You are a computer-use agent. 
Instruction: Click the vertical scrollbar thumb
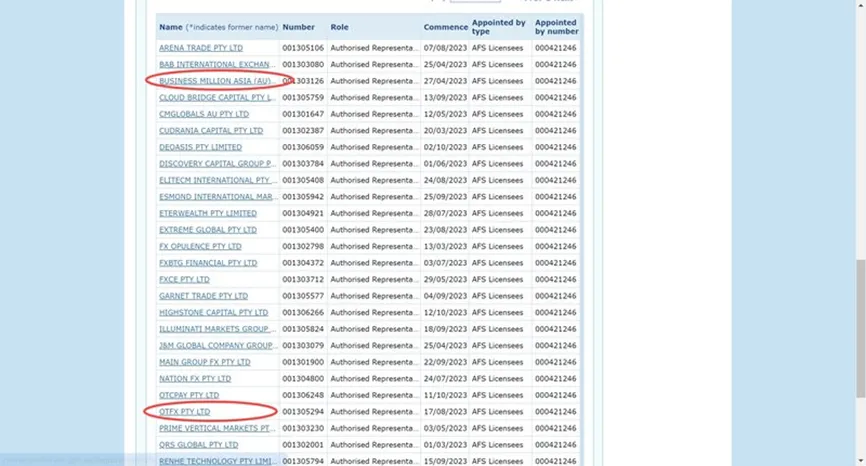[860, 329]
